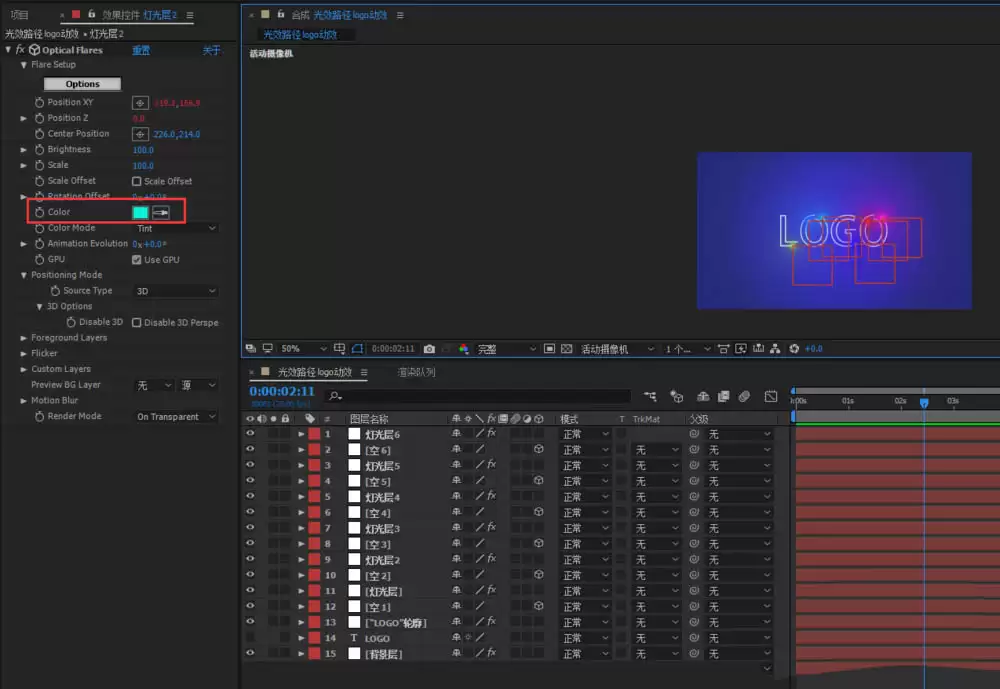Click the 重置 reset link

[141, 50]
